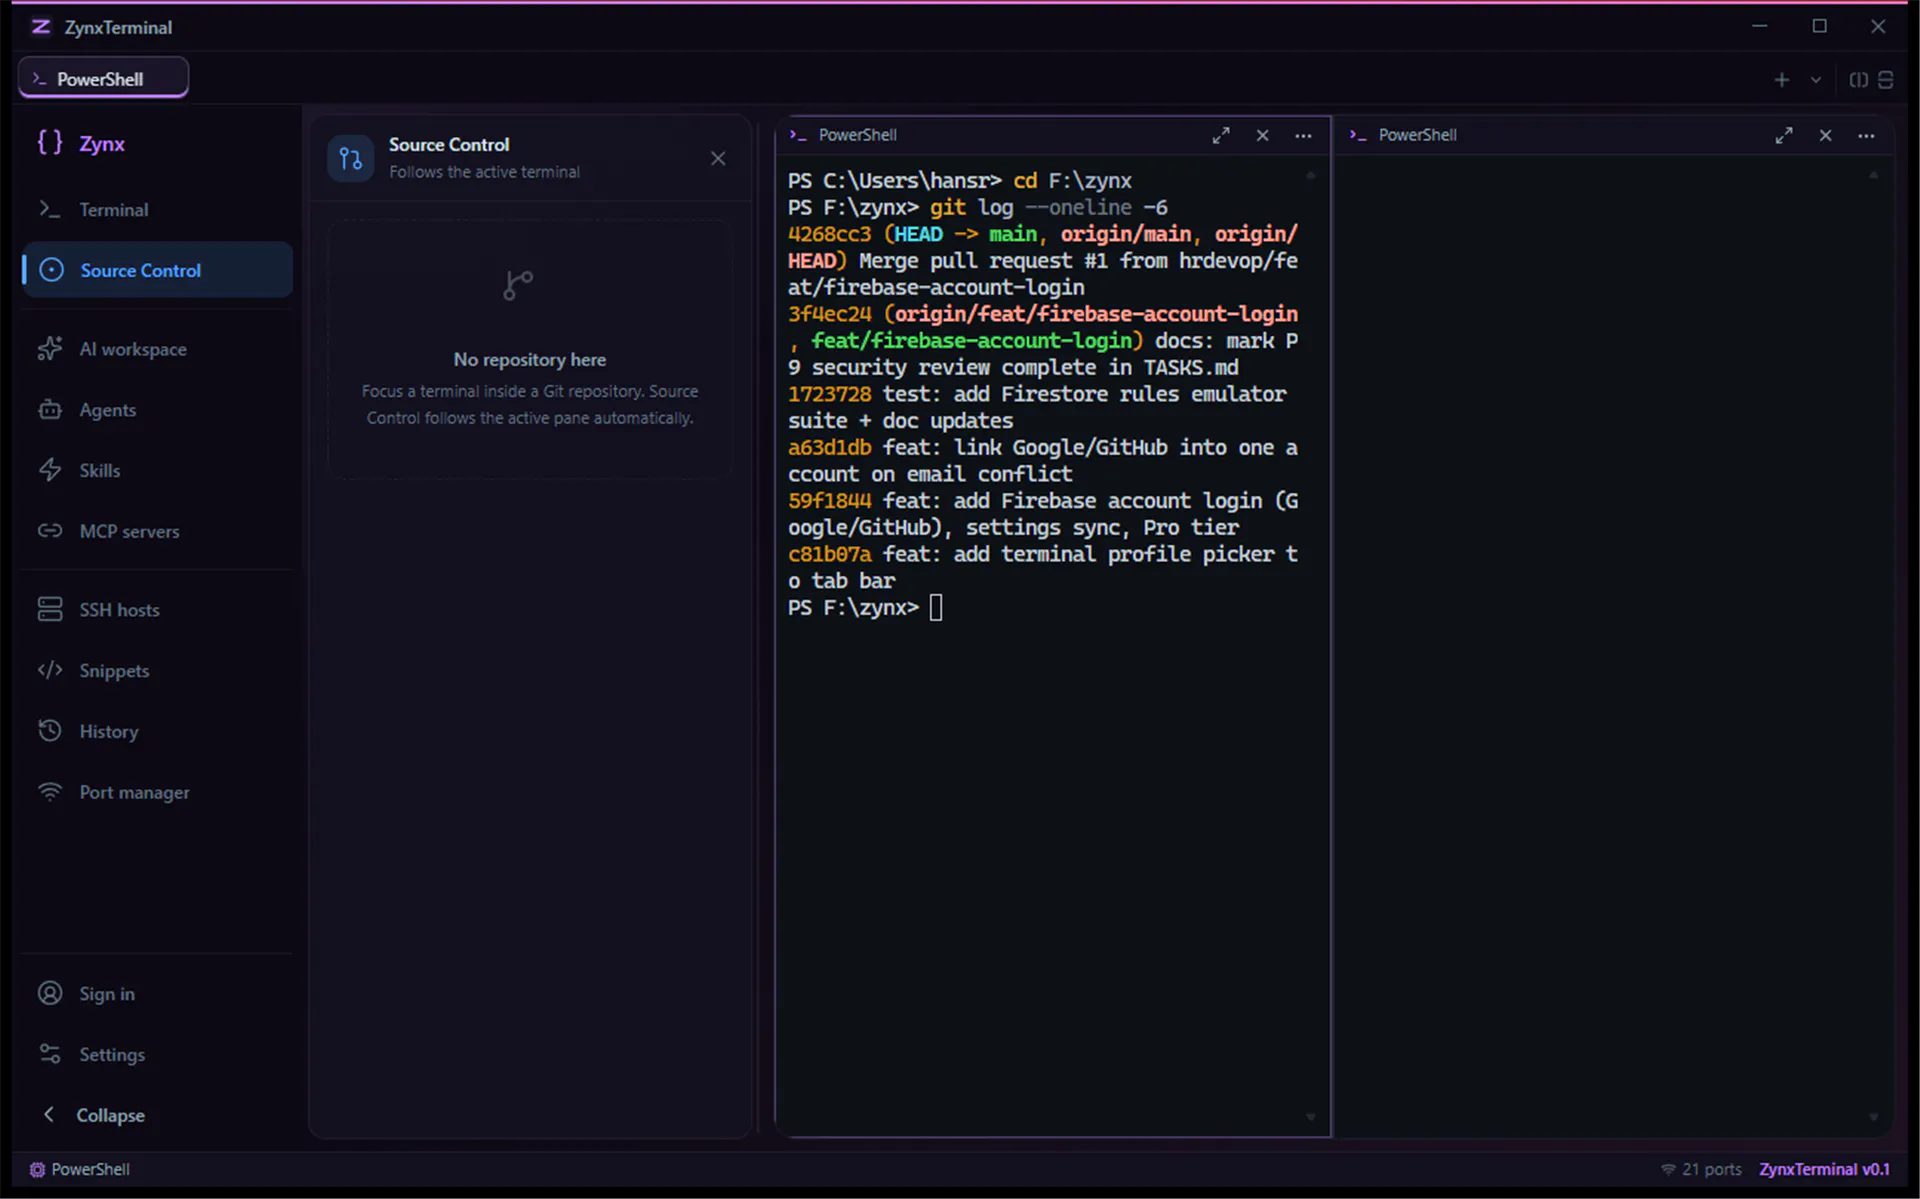This screenshot has width=1920, height=1199.
Task: Open AI workspace from sidebar
Action: (x=158, y=349)
